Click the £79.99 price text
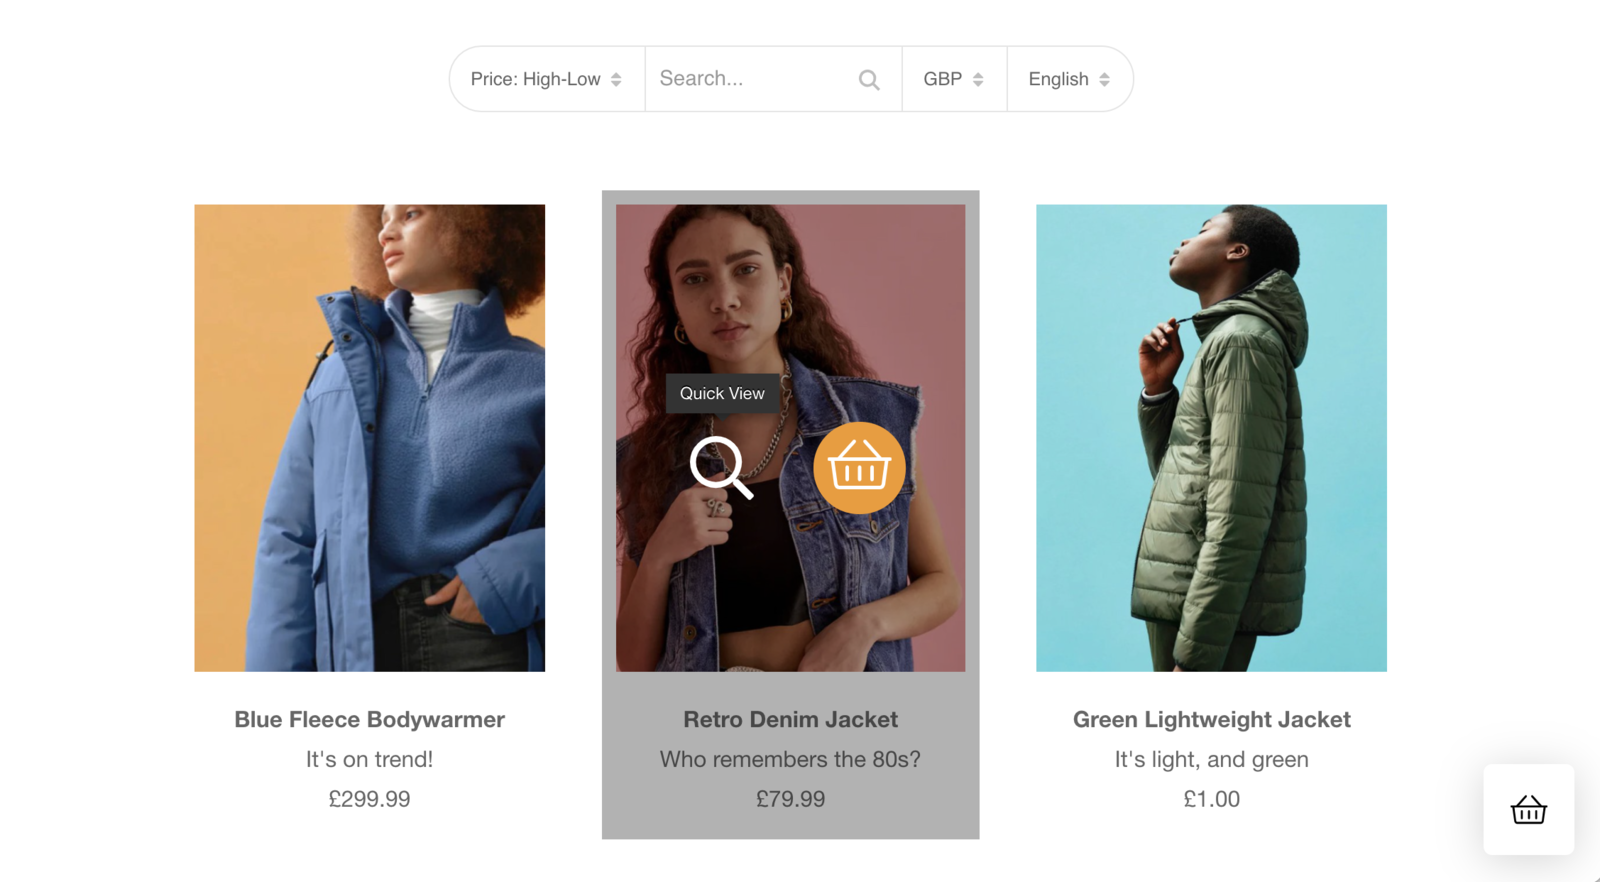Screen dimensions: 1600x882 coord(790,799)
